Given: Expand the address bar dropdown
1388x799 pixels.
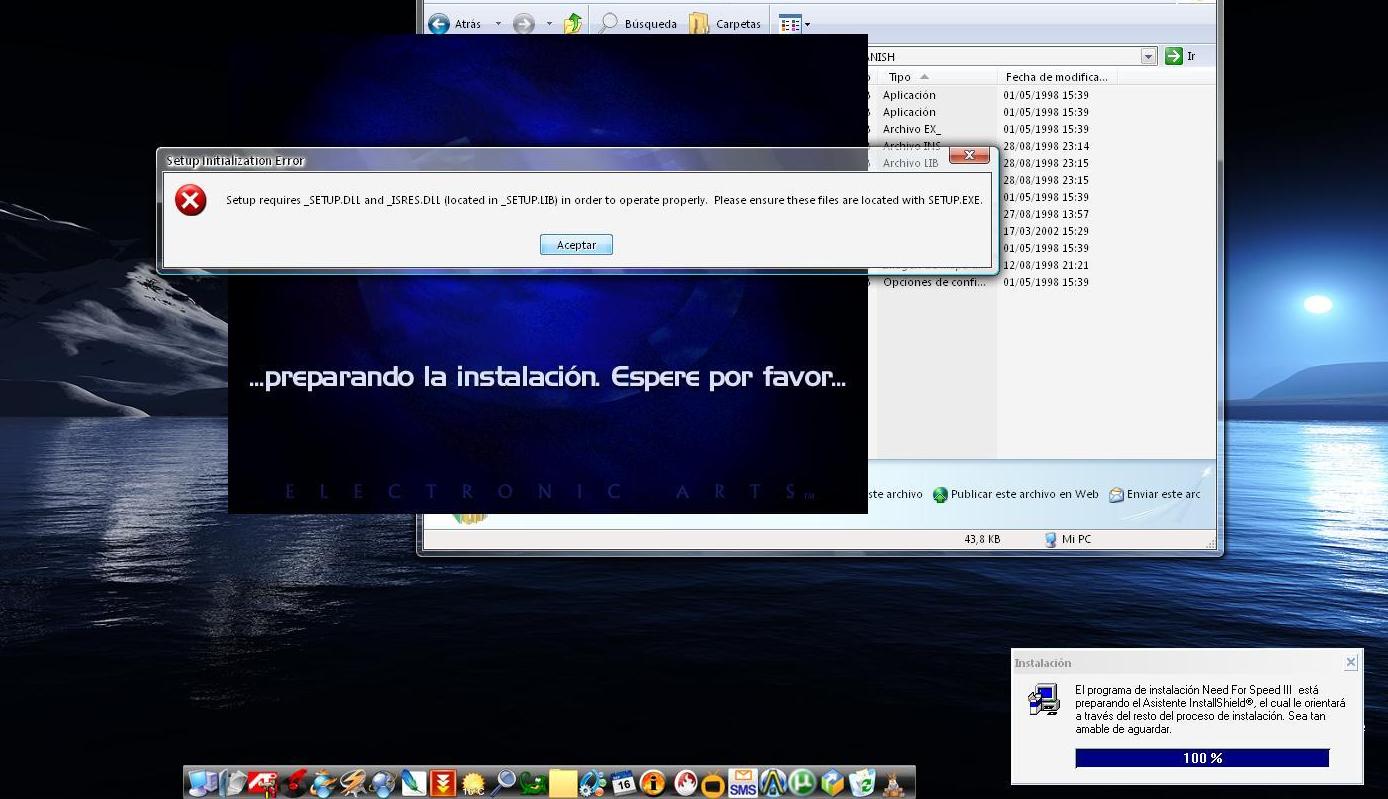Looking at the screenshot, I should [x=1148, y=57].
